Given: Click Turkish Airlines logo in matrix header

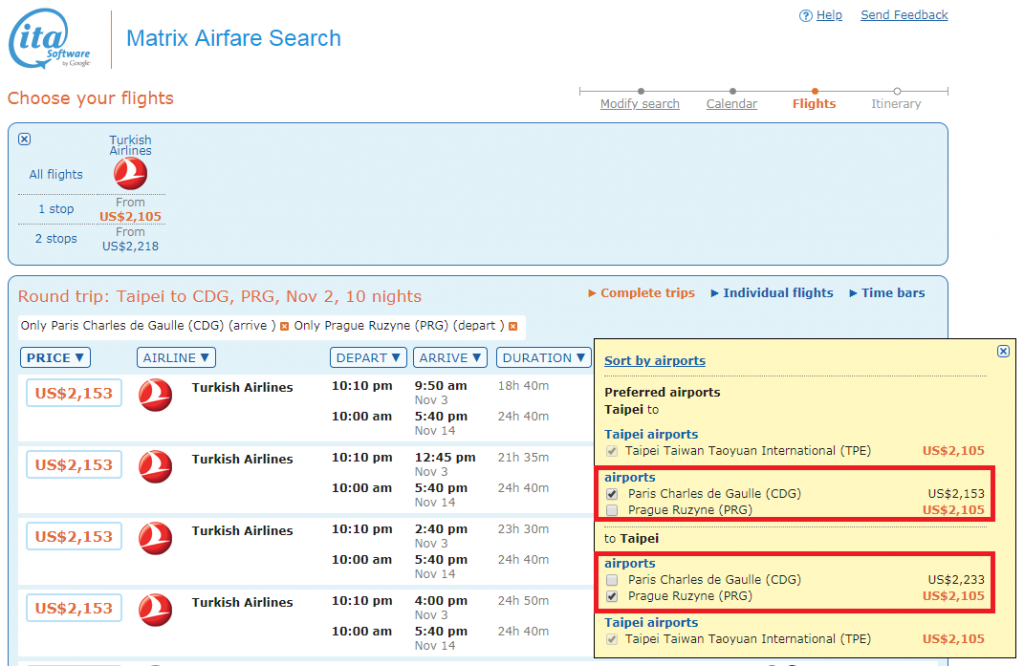Looking at the screenshot, I should pyautogui.click(x=130, y=174).
